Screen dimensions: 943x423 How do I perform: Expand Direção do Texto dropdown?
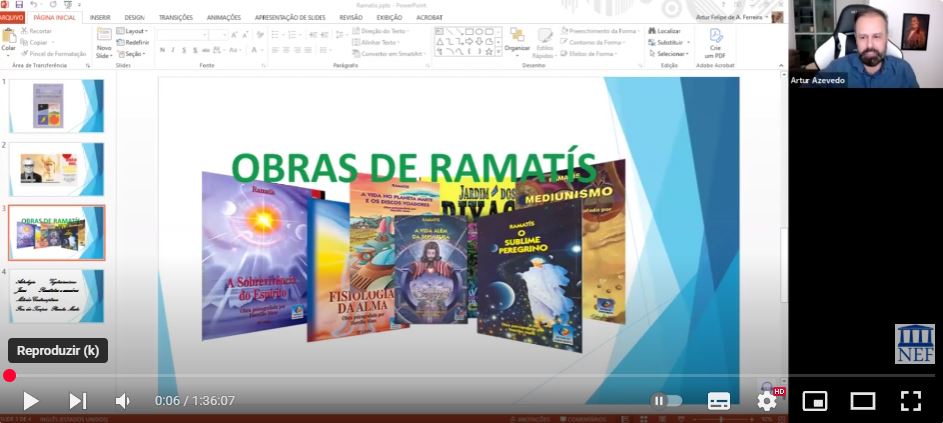pyautogui.click(x=380, y=31)
